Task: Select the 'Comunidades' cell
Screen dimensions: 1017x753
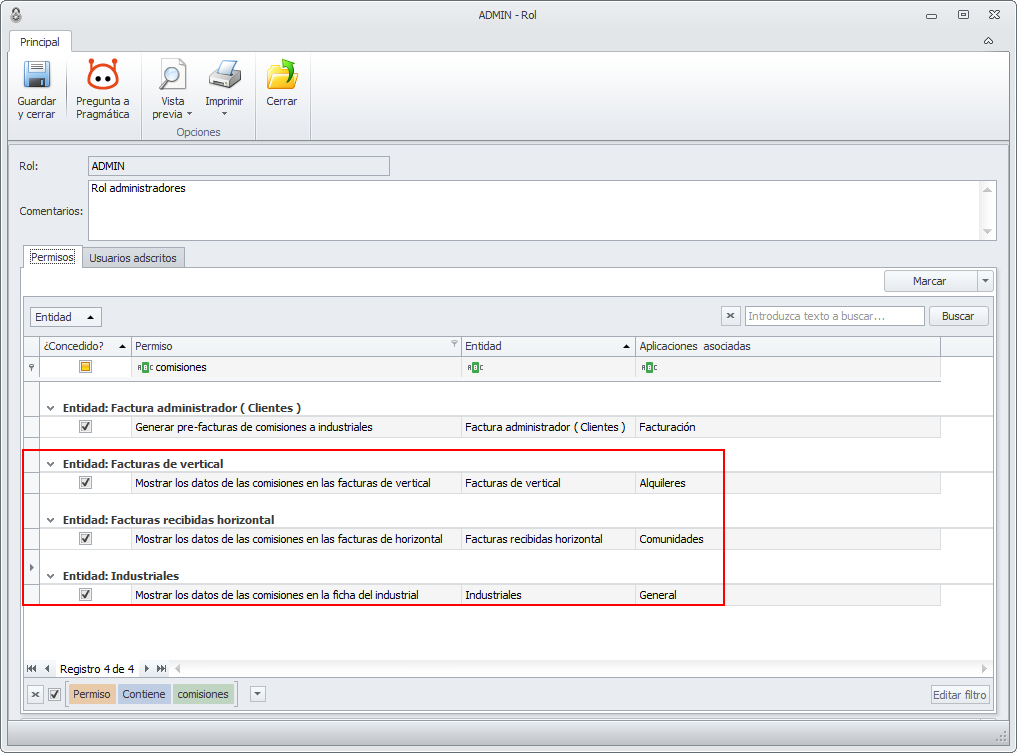Action: 787,539
